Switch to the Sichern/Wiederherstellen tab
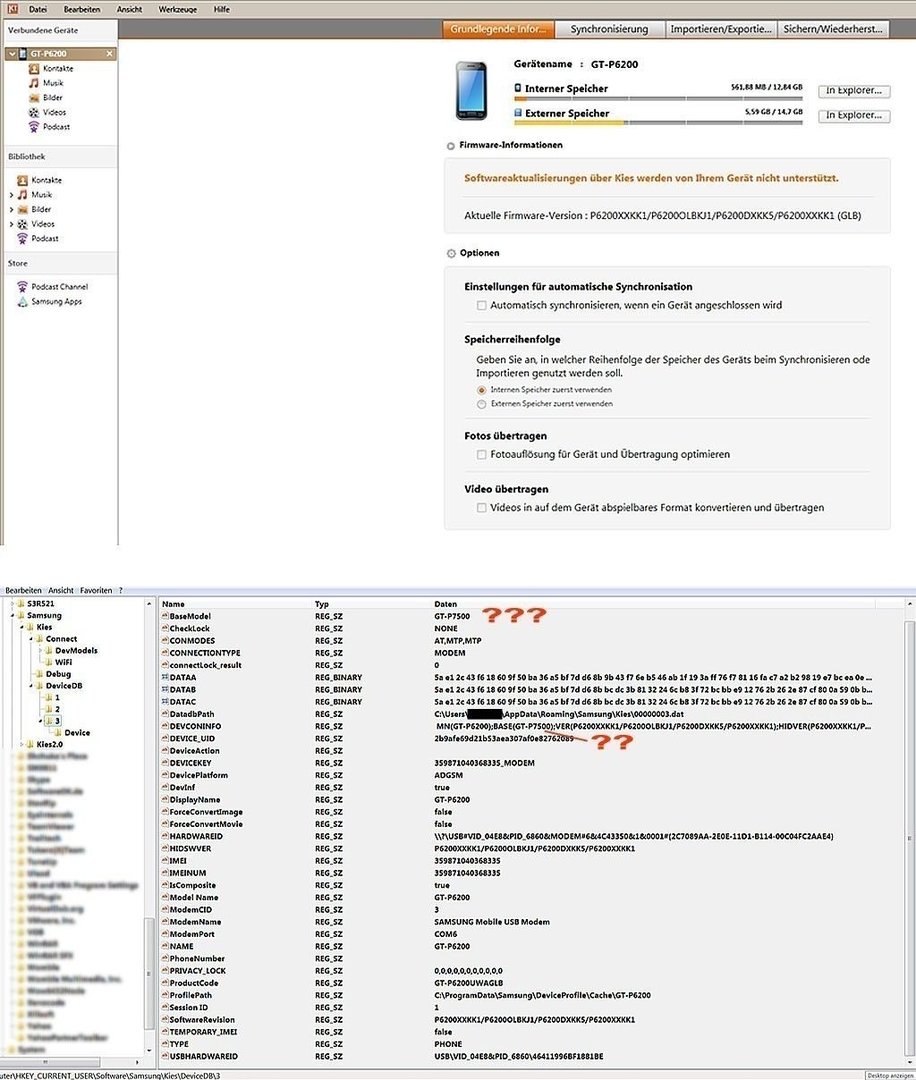 [833, 29]
